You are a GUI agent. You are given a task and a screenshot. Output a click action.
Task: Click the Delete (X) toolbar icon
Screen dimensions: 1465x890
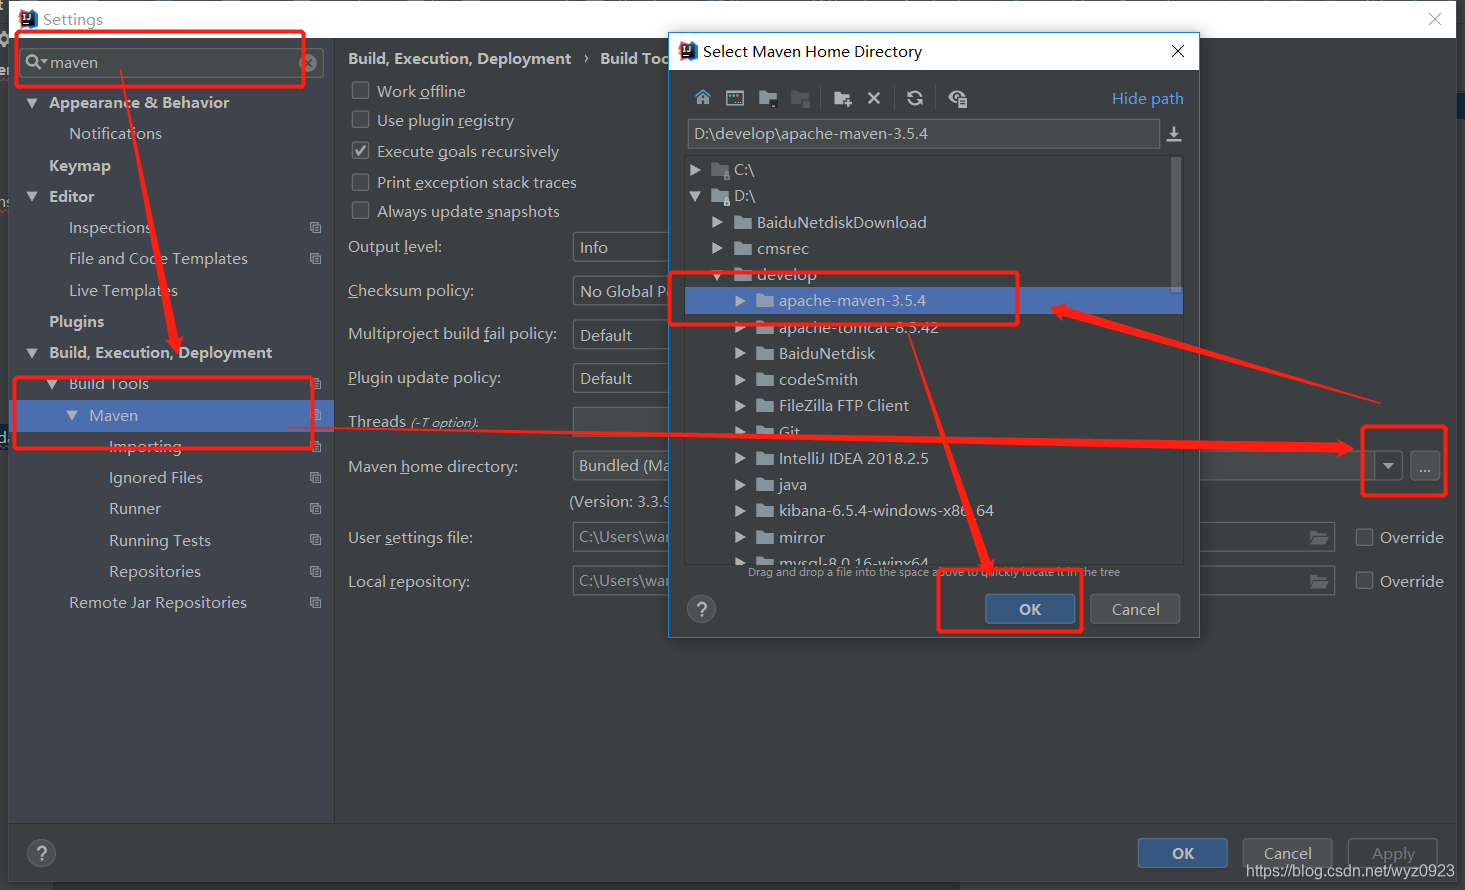[874, 98]
